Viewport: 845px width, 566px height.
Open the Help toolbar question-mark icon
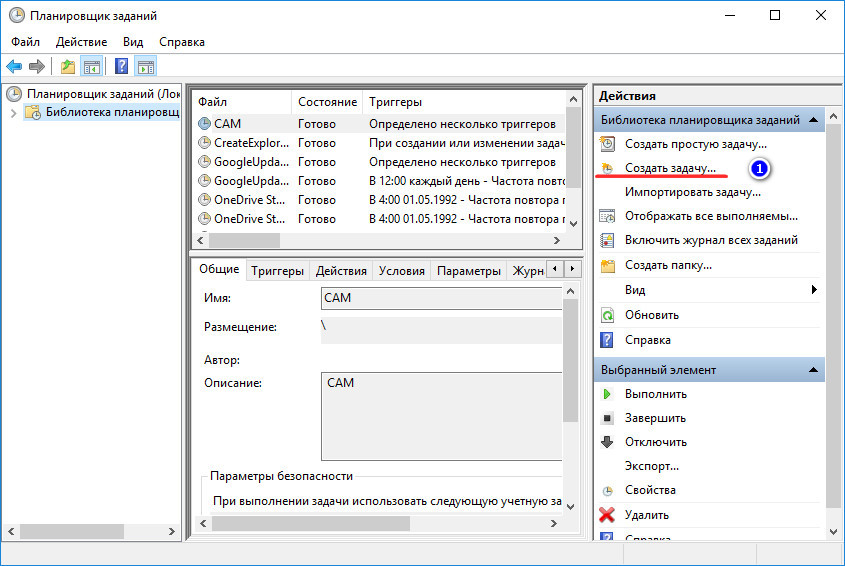(122, 66)
